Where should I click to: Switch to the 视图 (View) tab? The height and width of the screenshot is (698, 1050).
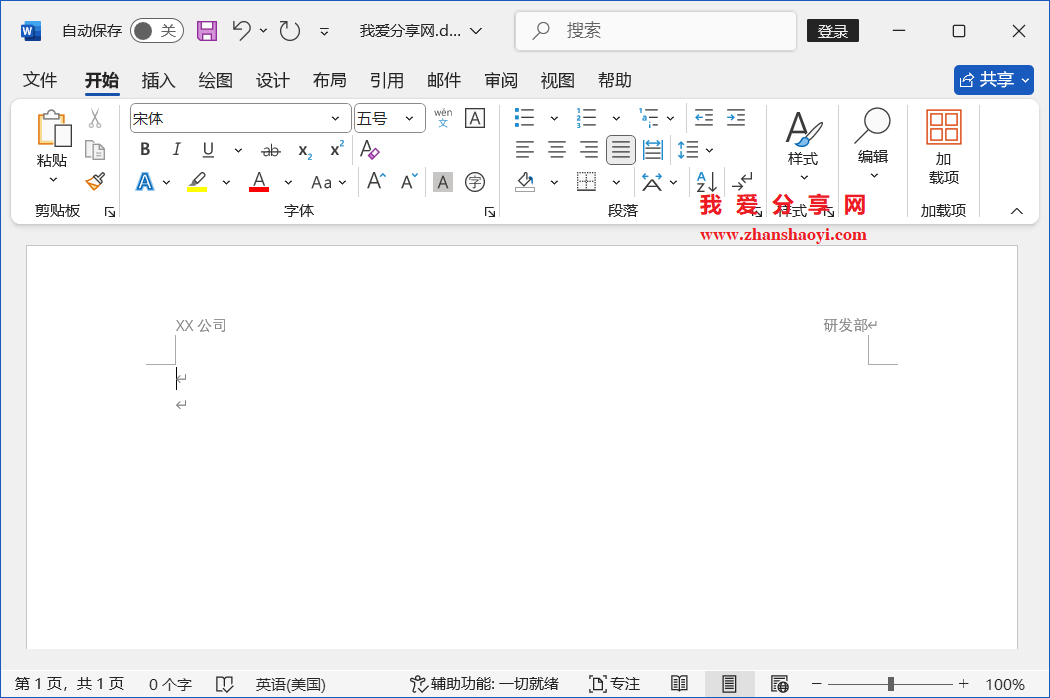[x=558, y=80]
